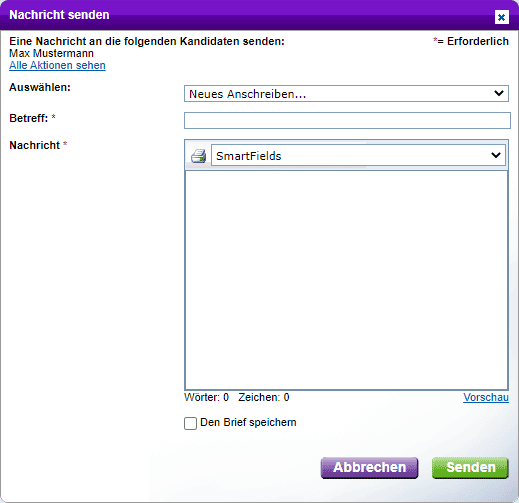Screen dimensions: 519x503
Task: Toggle the Den Brief speichern checkbox
Action: tap(190, 423)
